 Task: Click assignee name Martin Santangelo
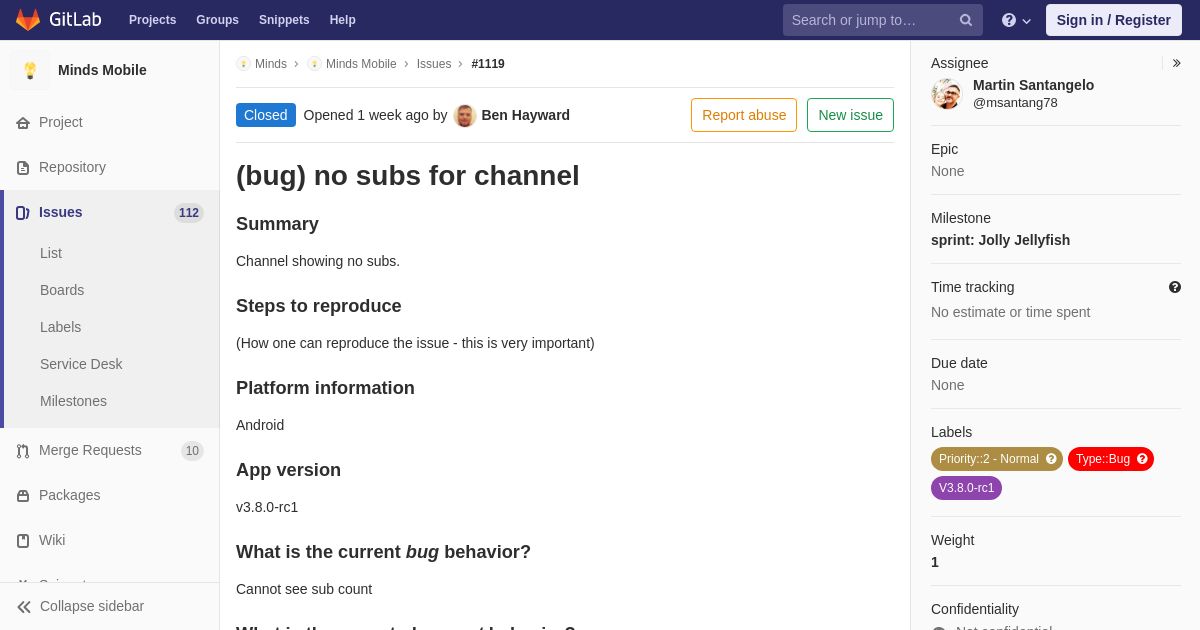click(x=1033, y=85)
